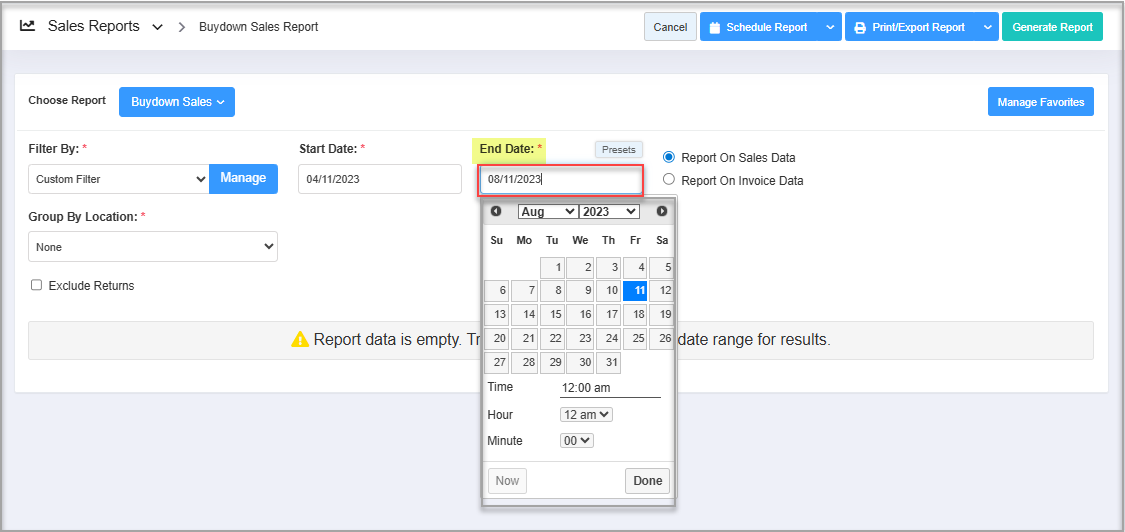The height and width of the screenshot is (532, 1125).
Task: Open the date Presets button
Action: [618, 149]
